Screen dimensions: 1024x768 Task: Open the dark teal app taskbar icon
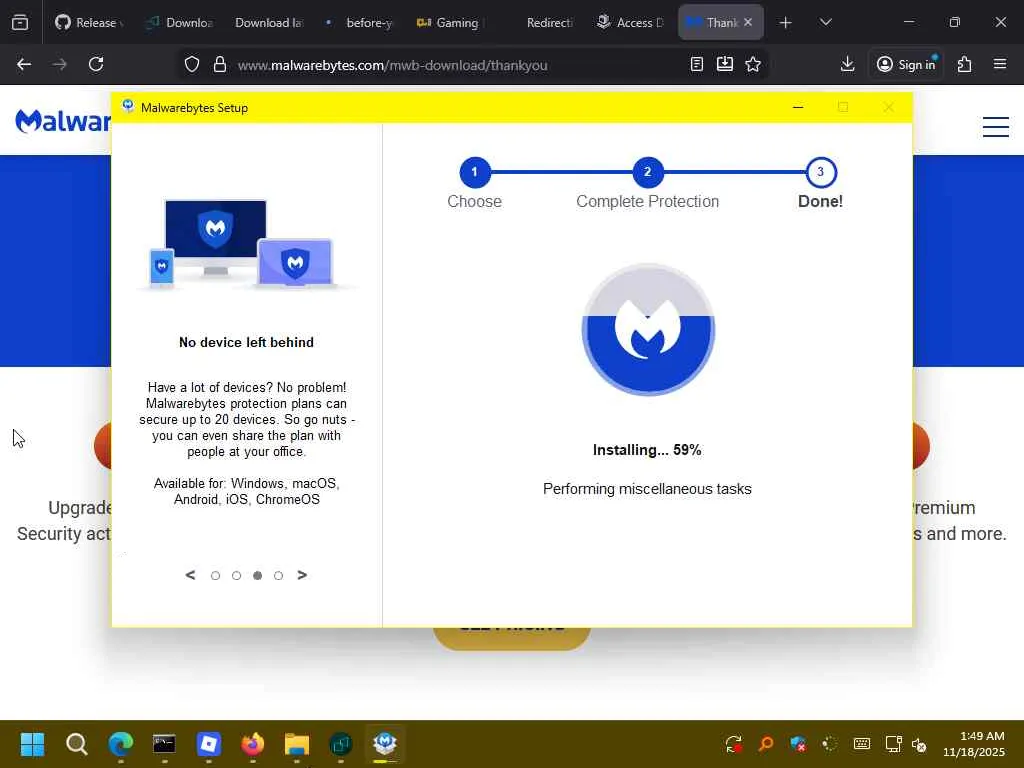pyautogui.click(x=341, y=744)
